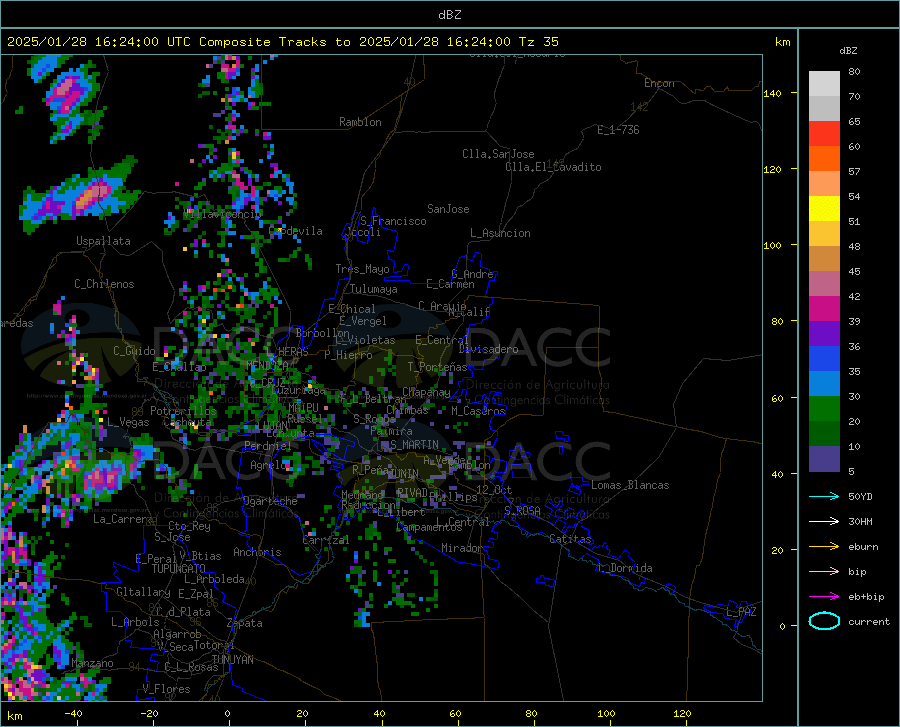Select the blue 35 dBZ color swatch
The image size is (900, 727).
click(x=824, y=359)
